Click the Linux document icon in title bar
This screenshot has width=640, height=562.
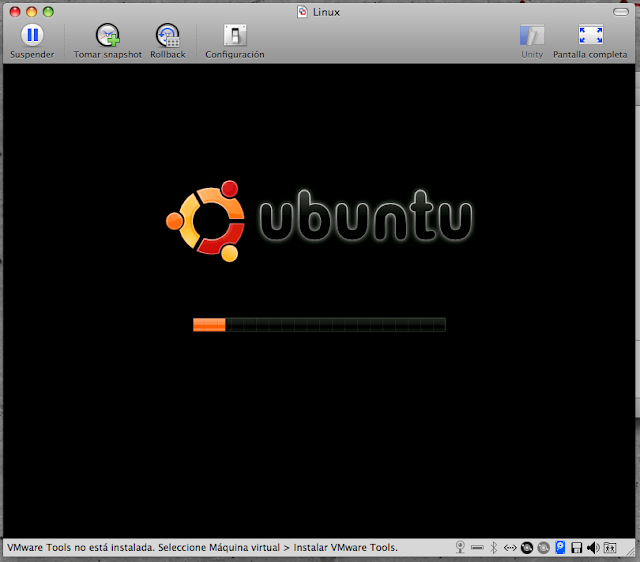(302, 12)
